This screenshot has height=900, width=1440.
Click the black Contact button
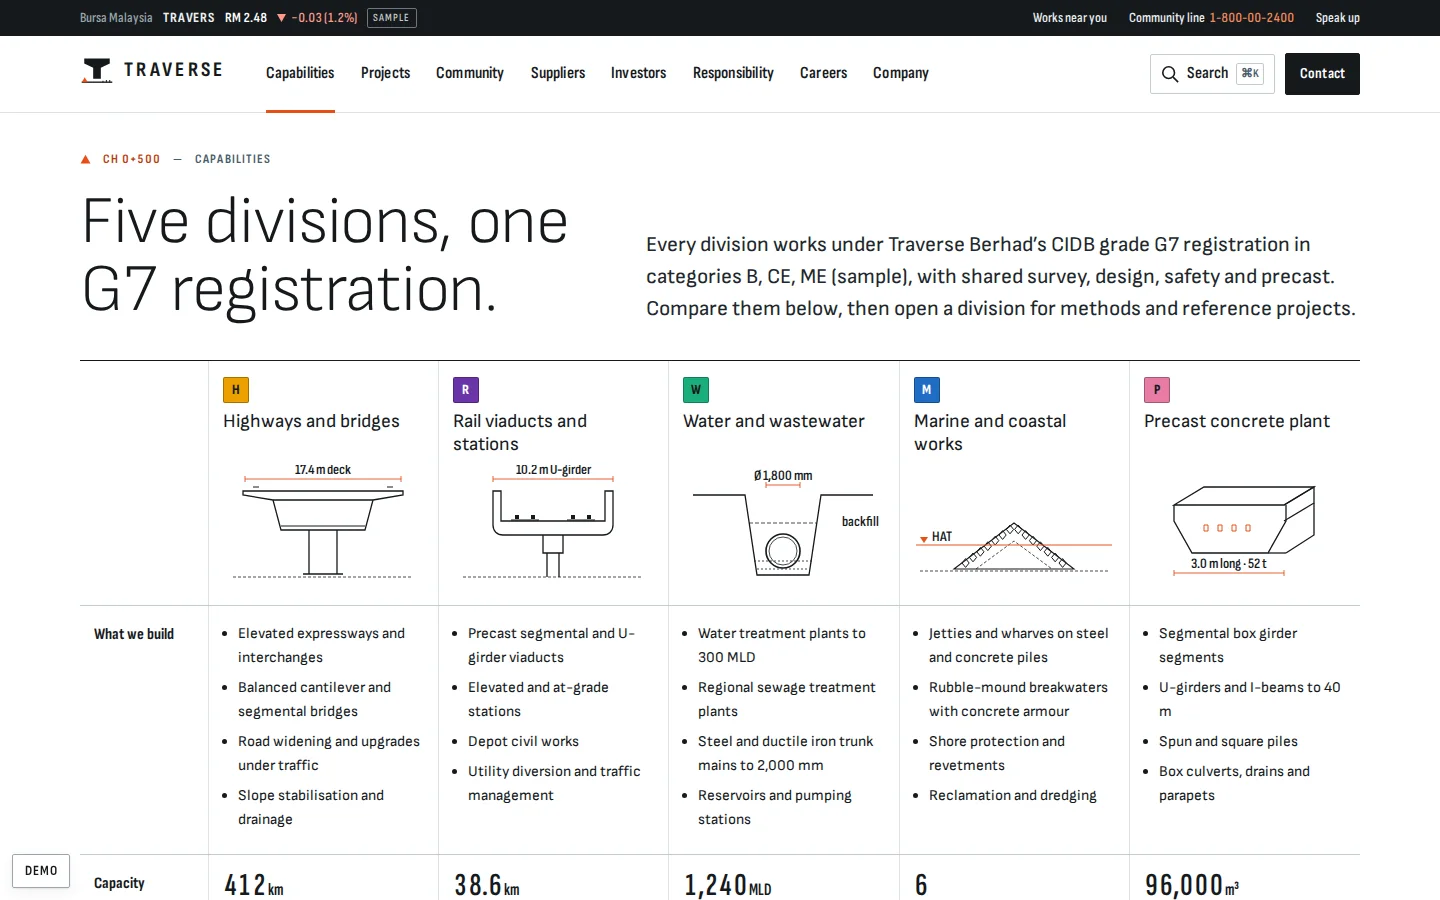pyautogui.click(x=1322, y=74)
